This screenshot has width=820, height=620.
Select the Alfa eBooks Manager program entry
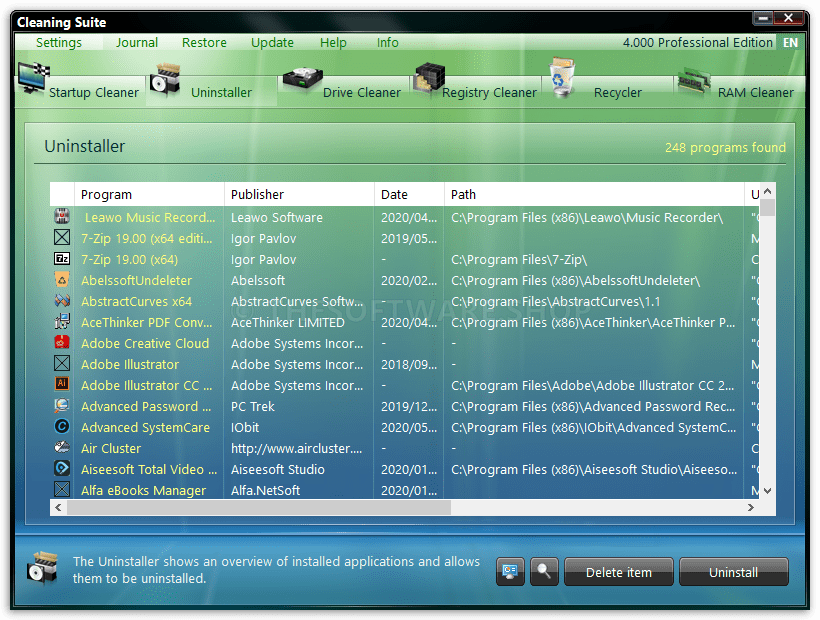[x=143, y=490]
